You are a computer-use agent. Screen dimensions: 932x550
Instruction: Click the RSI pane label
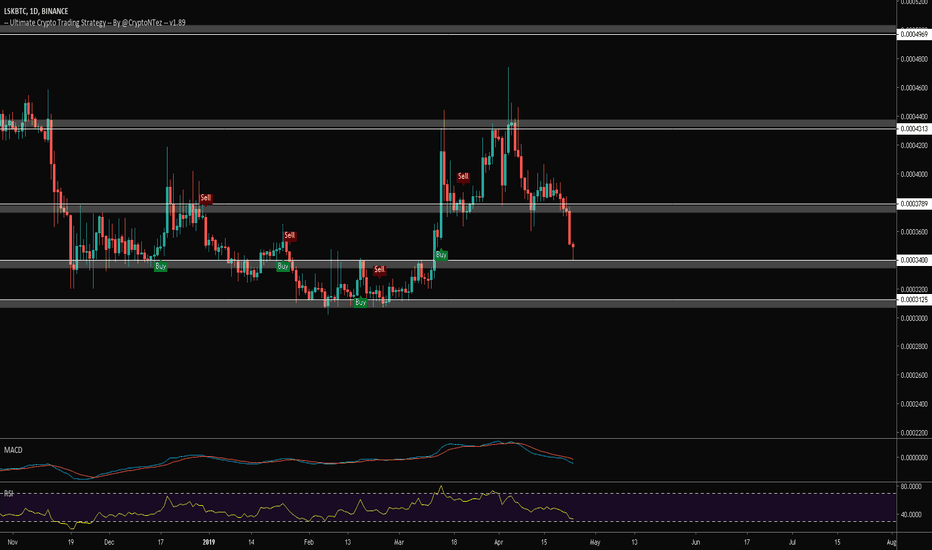tap(8, 494)
